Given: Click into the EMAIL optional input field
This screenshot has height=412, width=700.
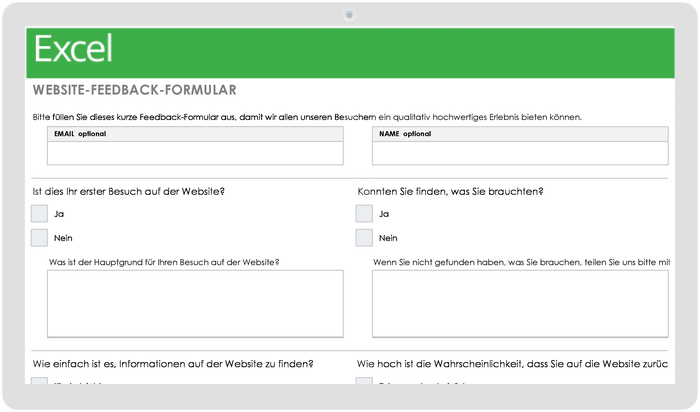Looking at the screenshot, I should pos(195,153).
